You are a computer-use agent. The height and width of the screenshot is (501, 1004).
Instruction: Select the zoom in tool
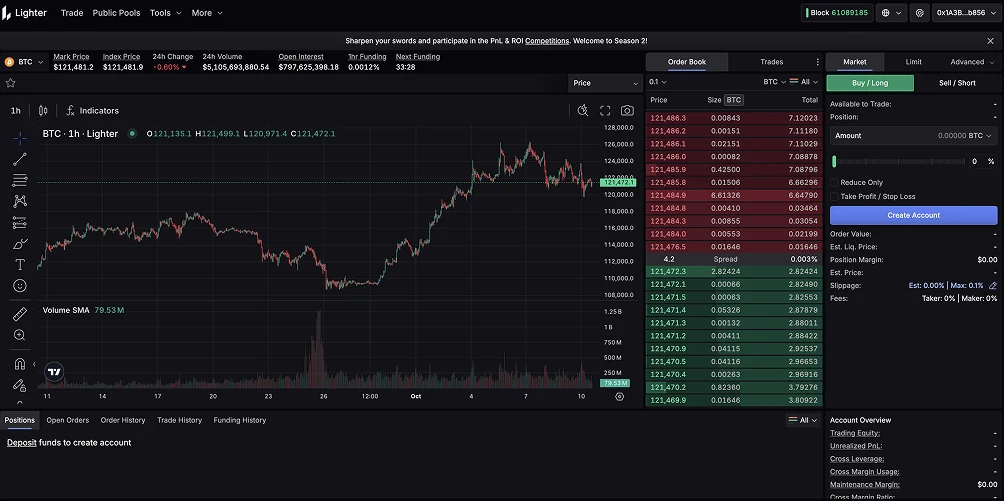pos(20,335)
